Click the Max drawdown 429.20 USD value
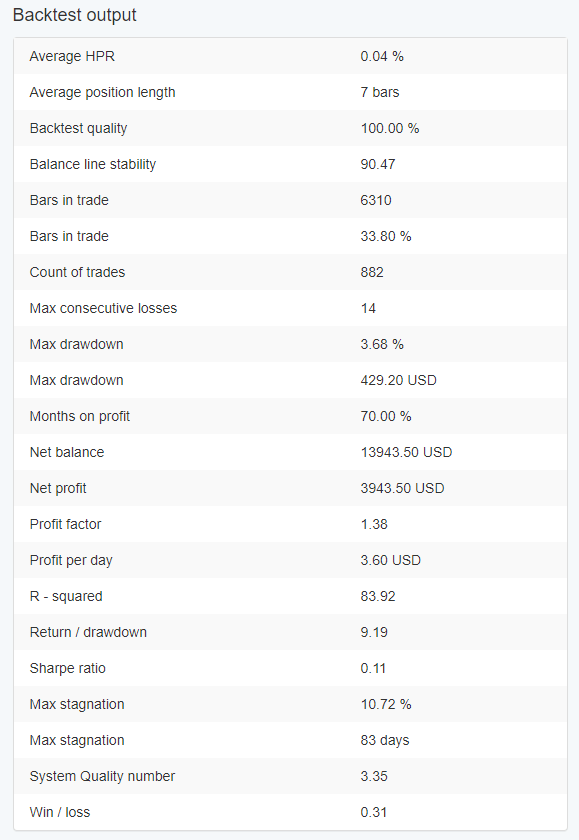 pos(398,380)
